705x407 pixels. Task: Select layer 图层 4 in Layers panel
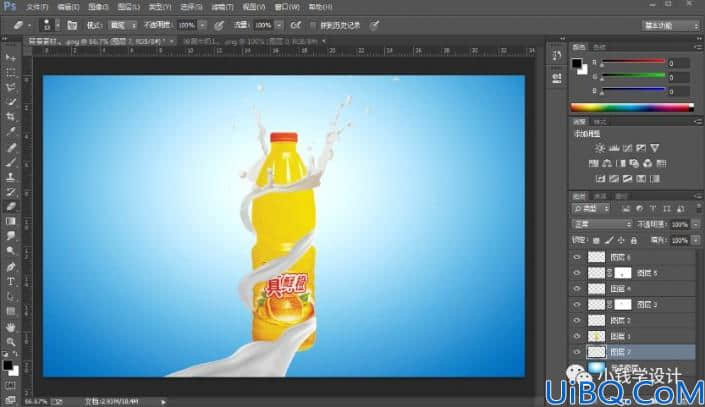[x=632, y=289]
